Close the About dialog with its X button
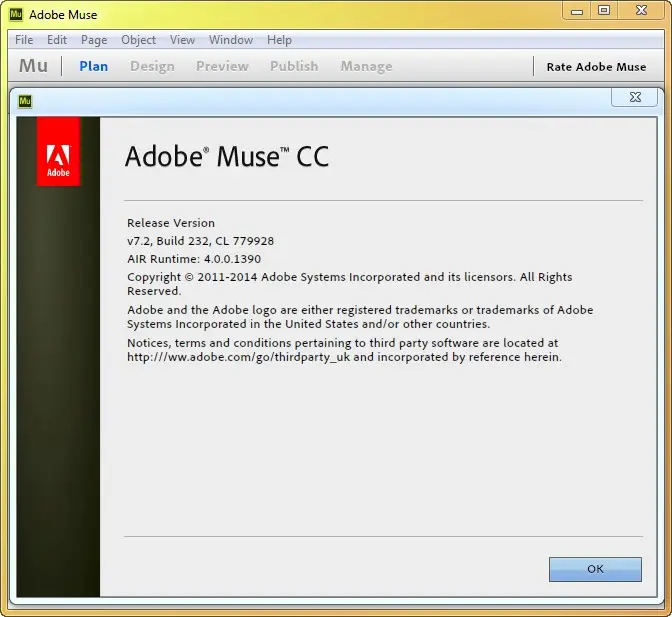This screenshot has height=617, width=672. [635, 97]
